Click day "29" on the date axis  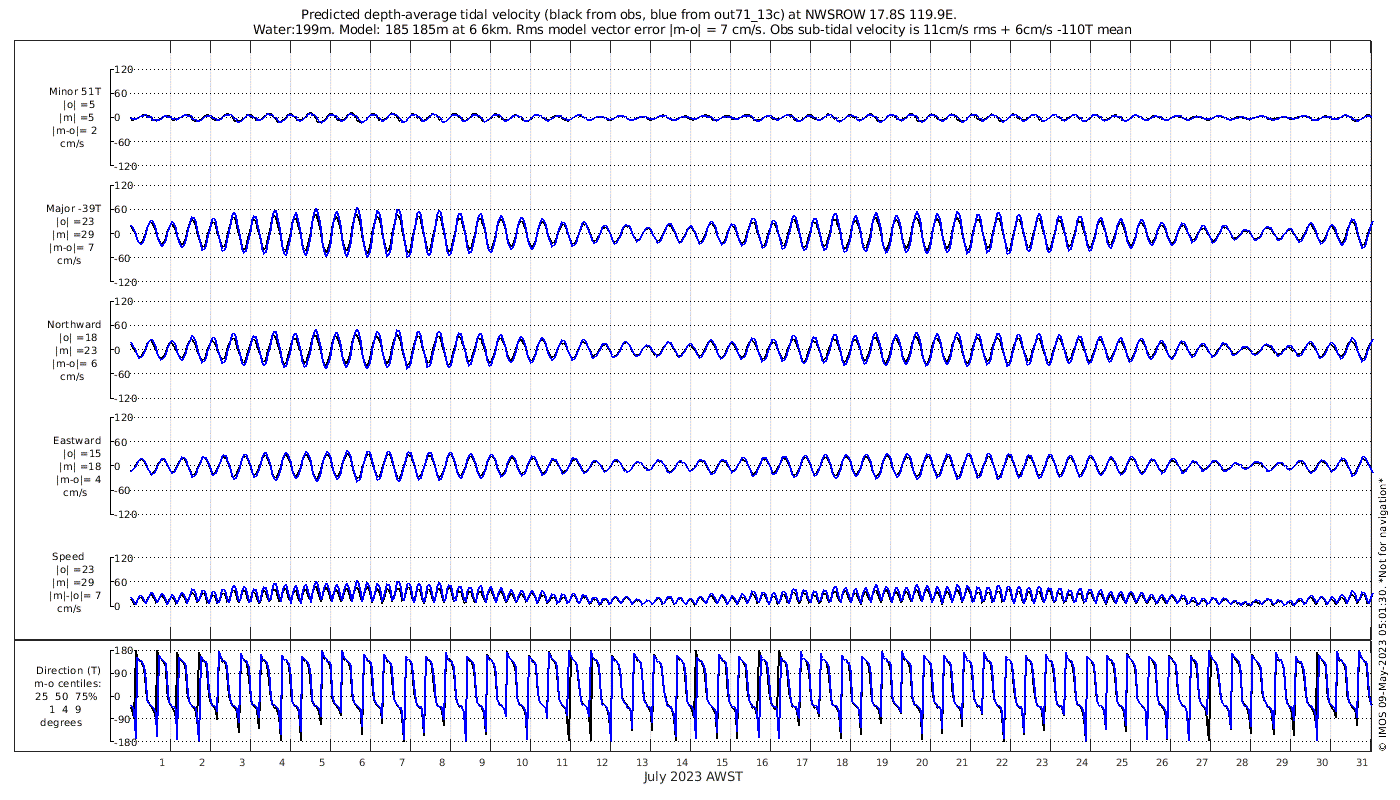click(x=1282, y=762)
